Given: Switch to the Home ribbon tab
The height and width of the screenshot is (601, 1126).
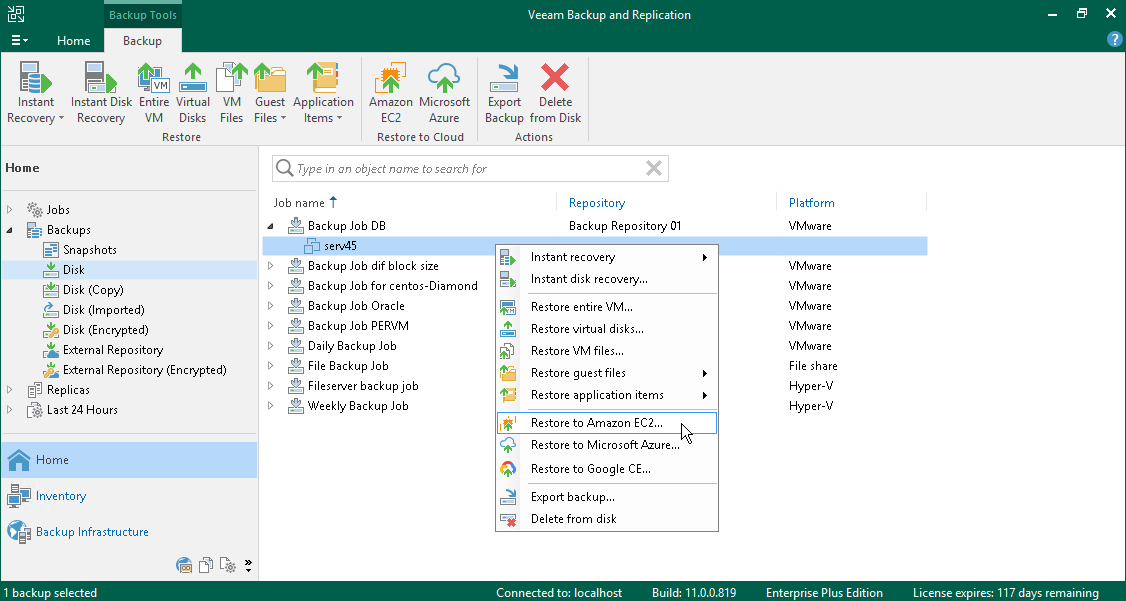Looking at the screenshot, I should tap(73, 41).
